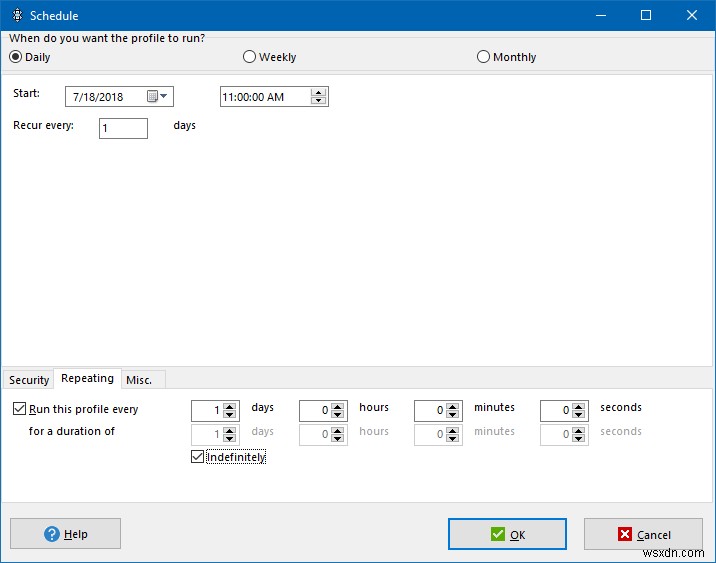716x563 pixels.
Task: Switch to the Repeating tab
Action: [87, 379]
